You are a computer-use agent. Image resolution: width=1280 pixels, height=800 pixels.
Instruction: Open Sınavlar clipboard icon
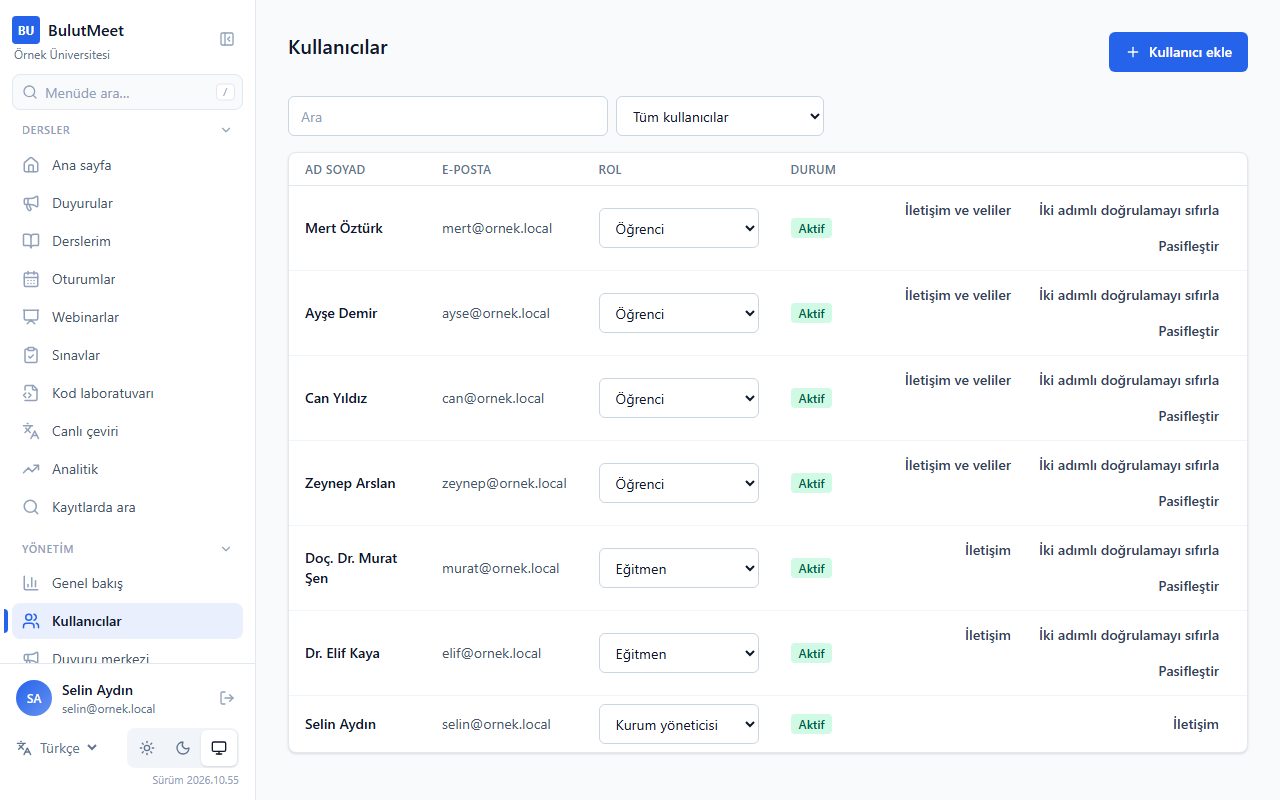pos(31,355)
